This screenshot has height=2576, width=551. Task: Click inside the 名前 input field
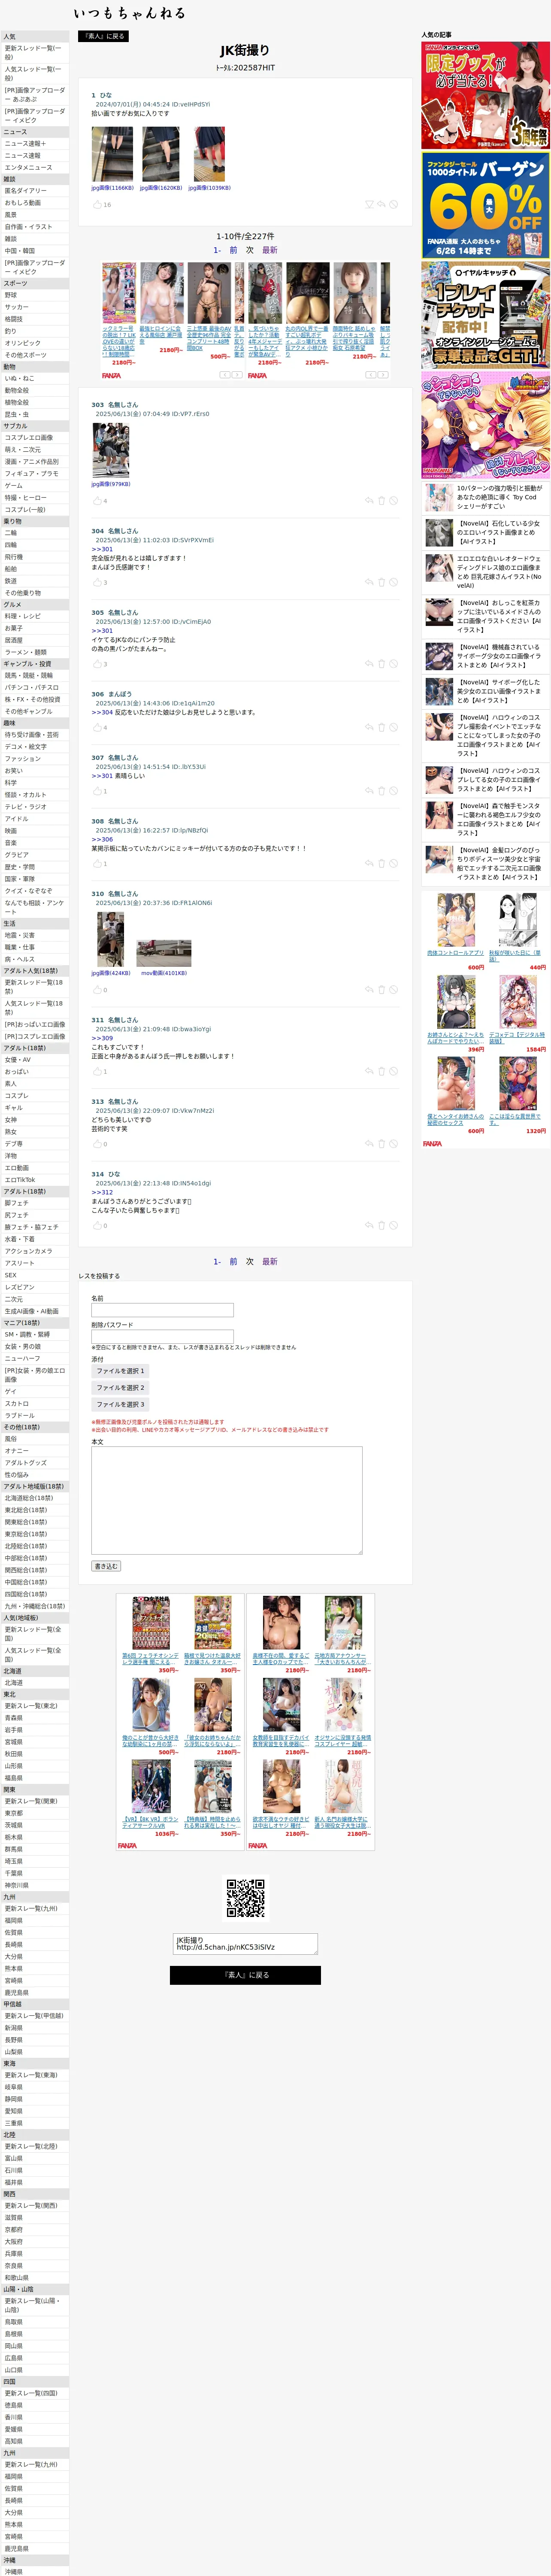coord(162,1310)
